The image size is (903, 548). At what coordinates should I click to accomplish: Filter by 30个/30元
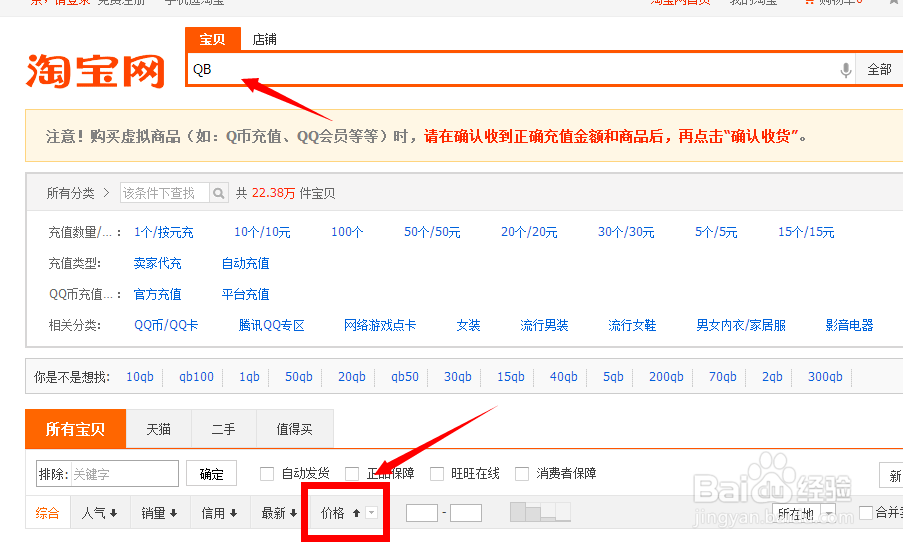click(626, 232)
